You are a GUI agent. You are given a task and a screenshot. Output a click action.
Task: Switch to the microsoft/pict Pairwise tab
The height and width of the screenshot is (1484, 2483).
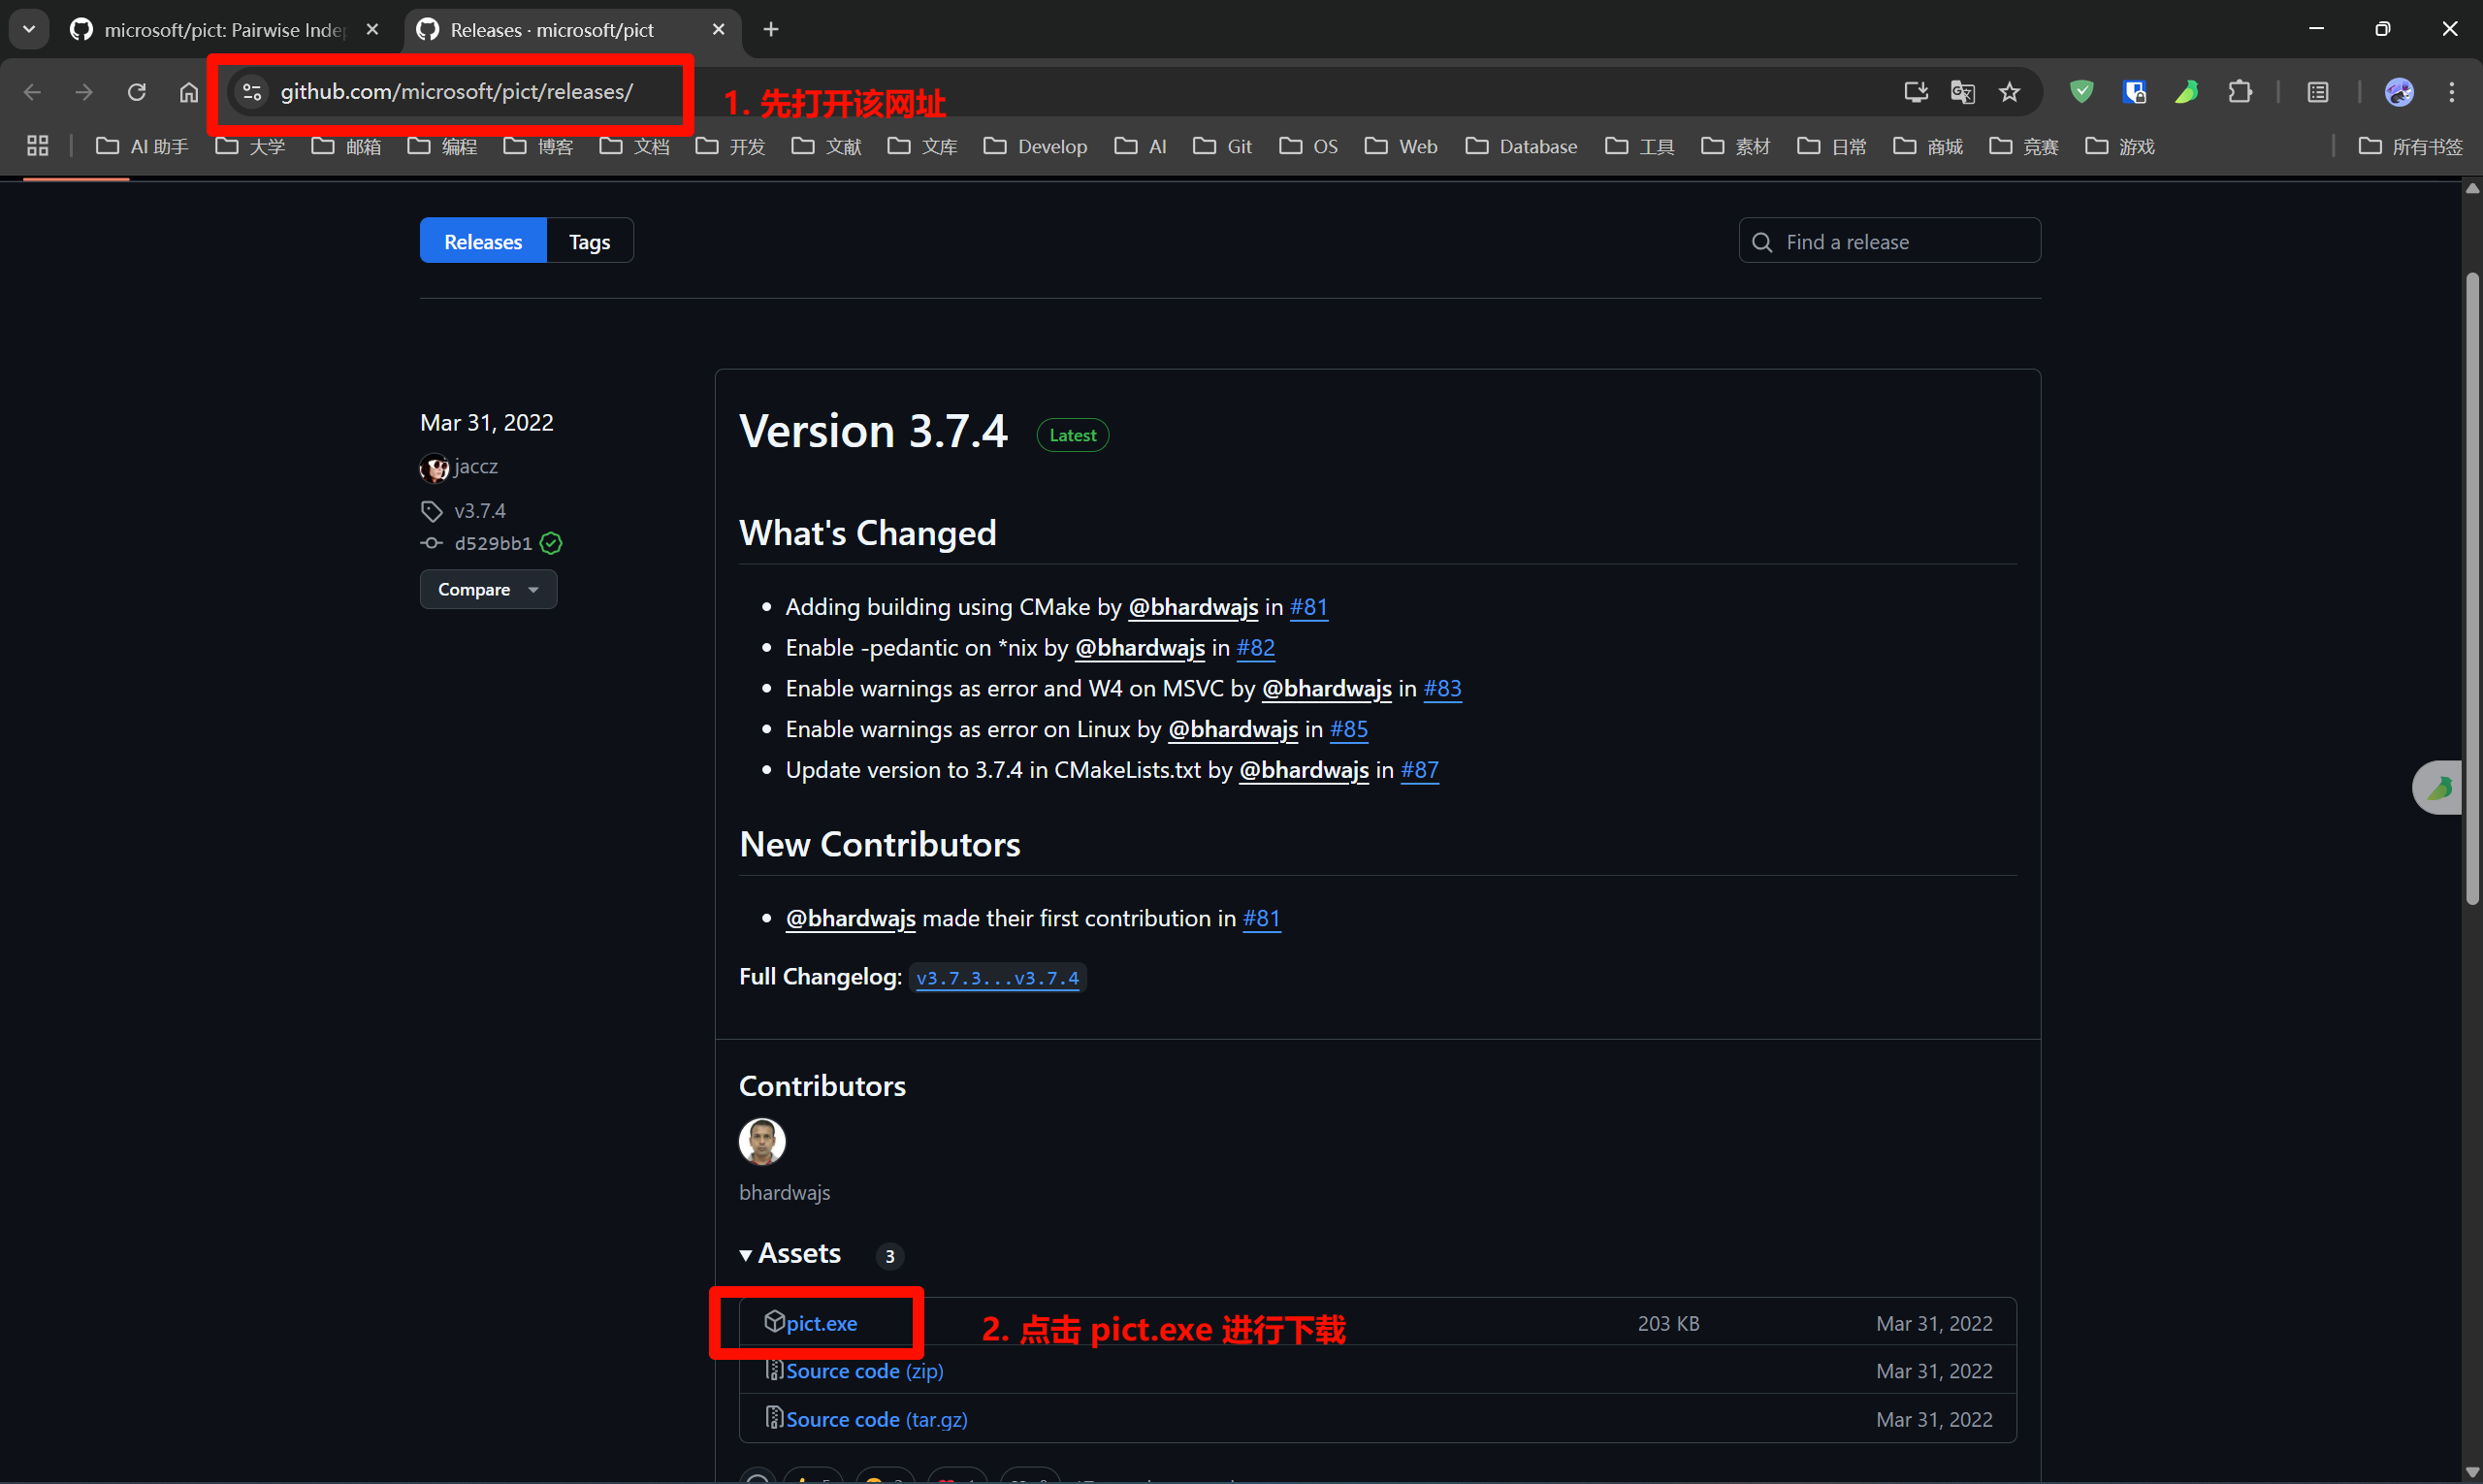tap(224, 30)
